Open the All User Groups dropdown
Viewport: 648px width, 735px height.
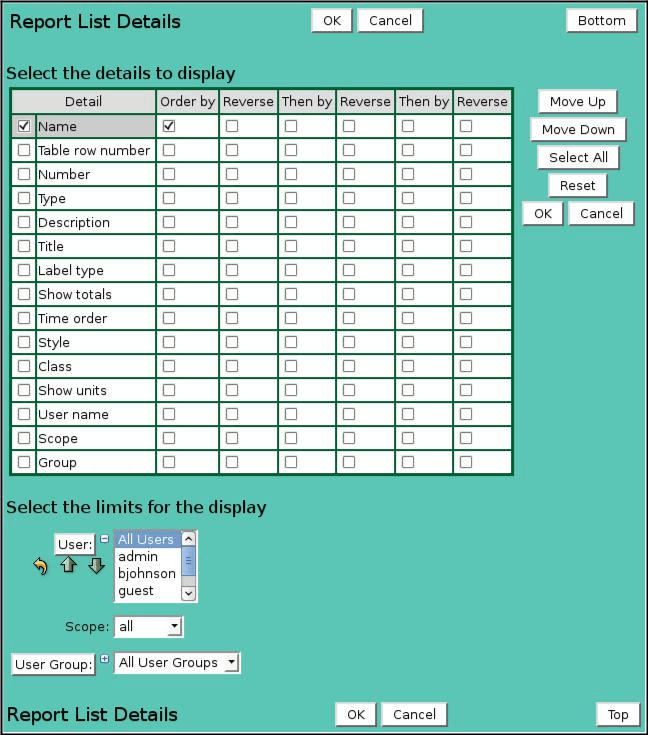coord(177,663)
